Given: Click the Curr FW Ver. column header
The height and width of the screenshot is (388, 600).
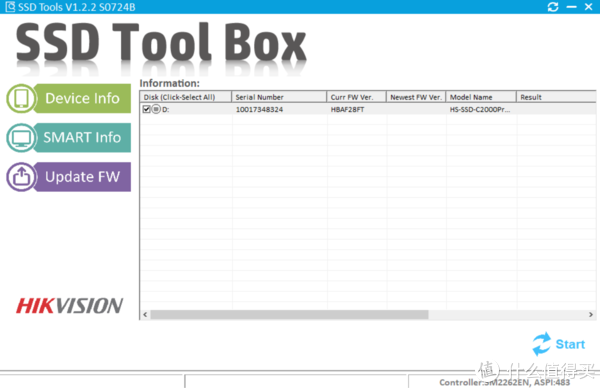Looking at the screenshot, I should 356,97.
